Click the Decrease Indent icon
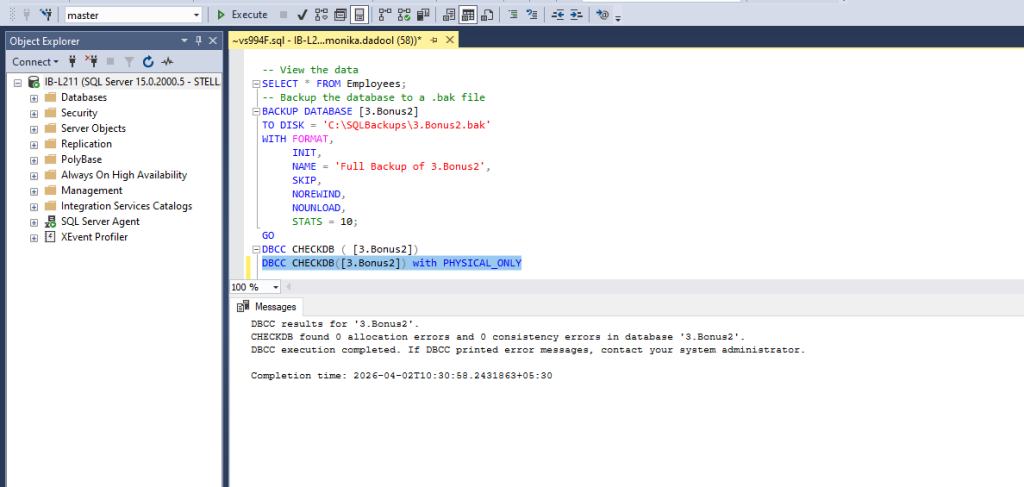 click(x=557, y=14)
